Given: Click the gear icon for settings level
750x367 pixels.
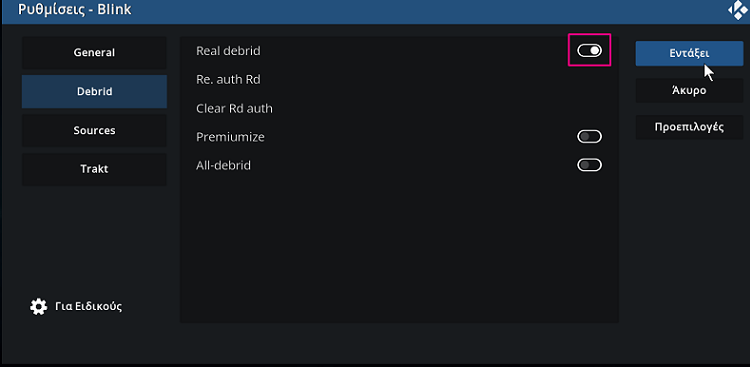Looking at the screenshot, I should (38, 306).
